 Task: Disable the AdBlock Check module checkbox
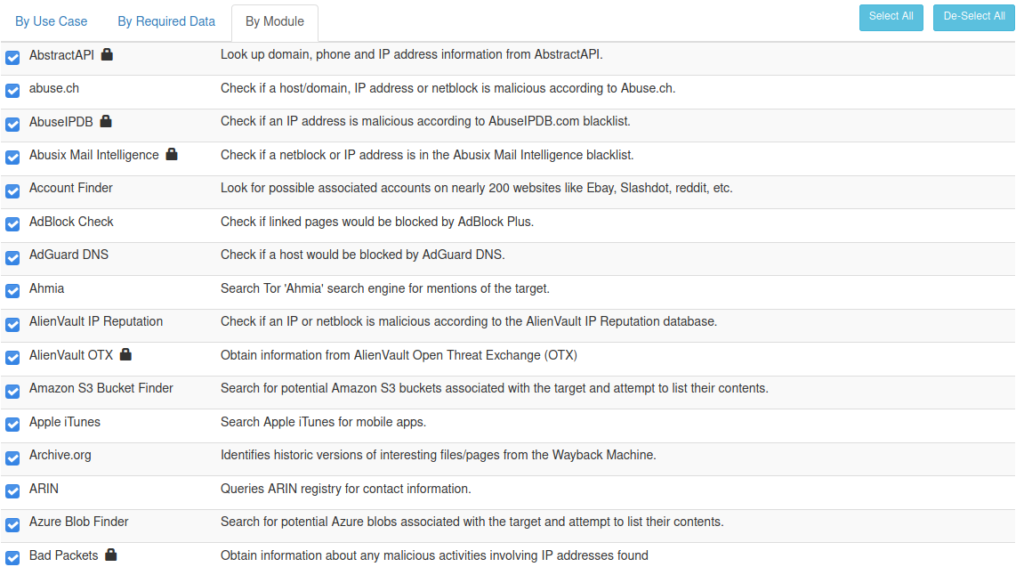pos(12,224)
